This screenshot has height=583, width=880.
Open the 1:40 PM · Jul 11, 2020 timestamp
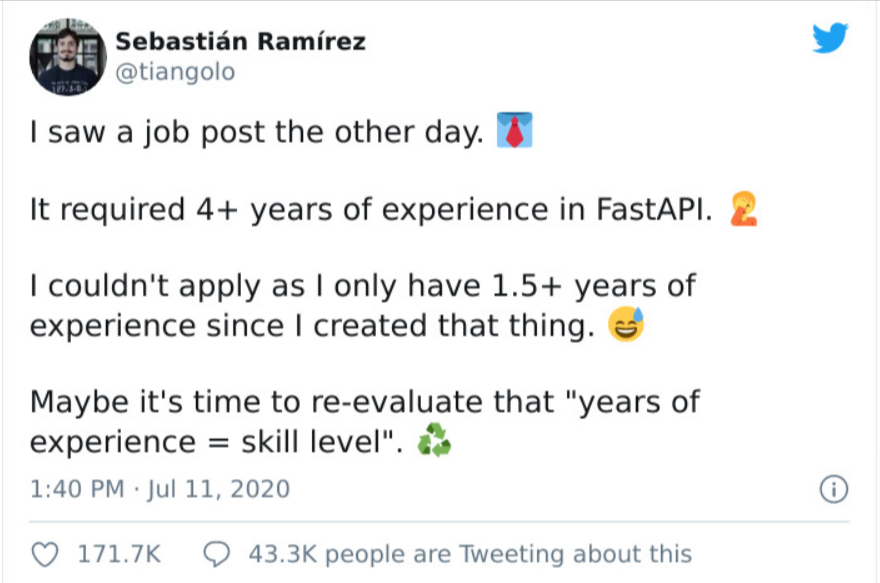tap(159, 490)
